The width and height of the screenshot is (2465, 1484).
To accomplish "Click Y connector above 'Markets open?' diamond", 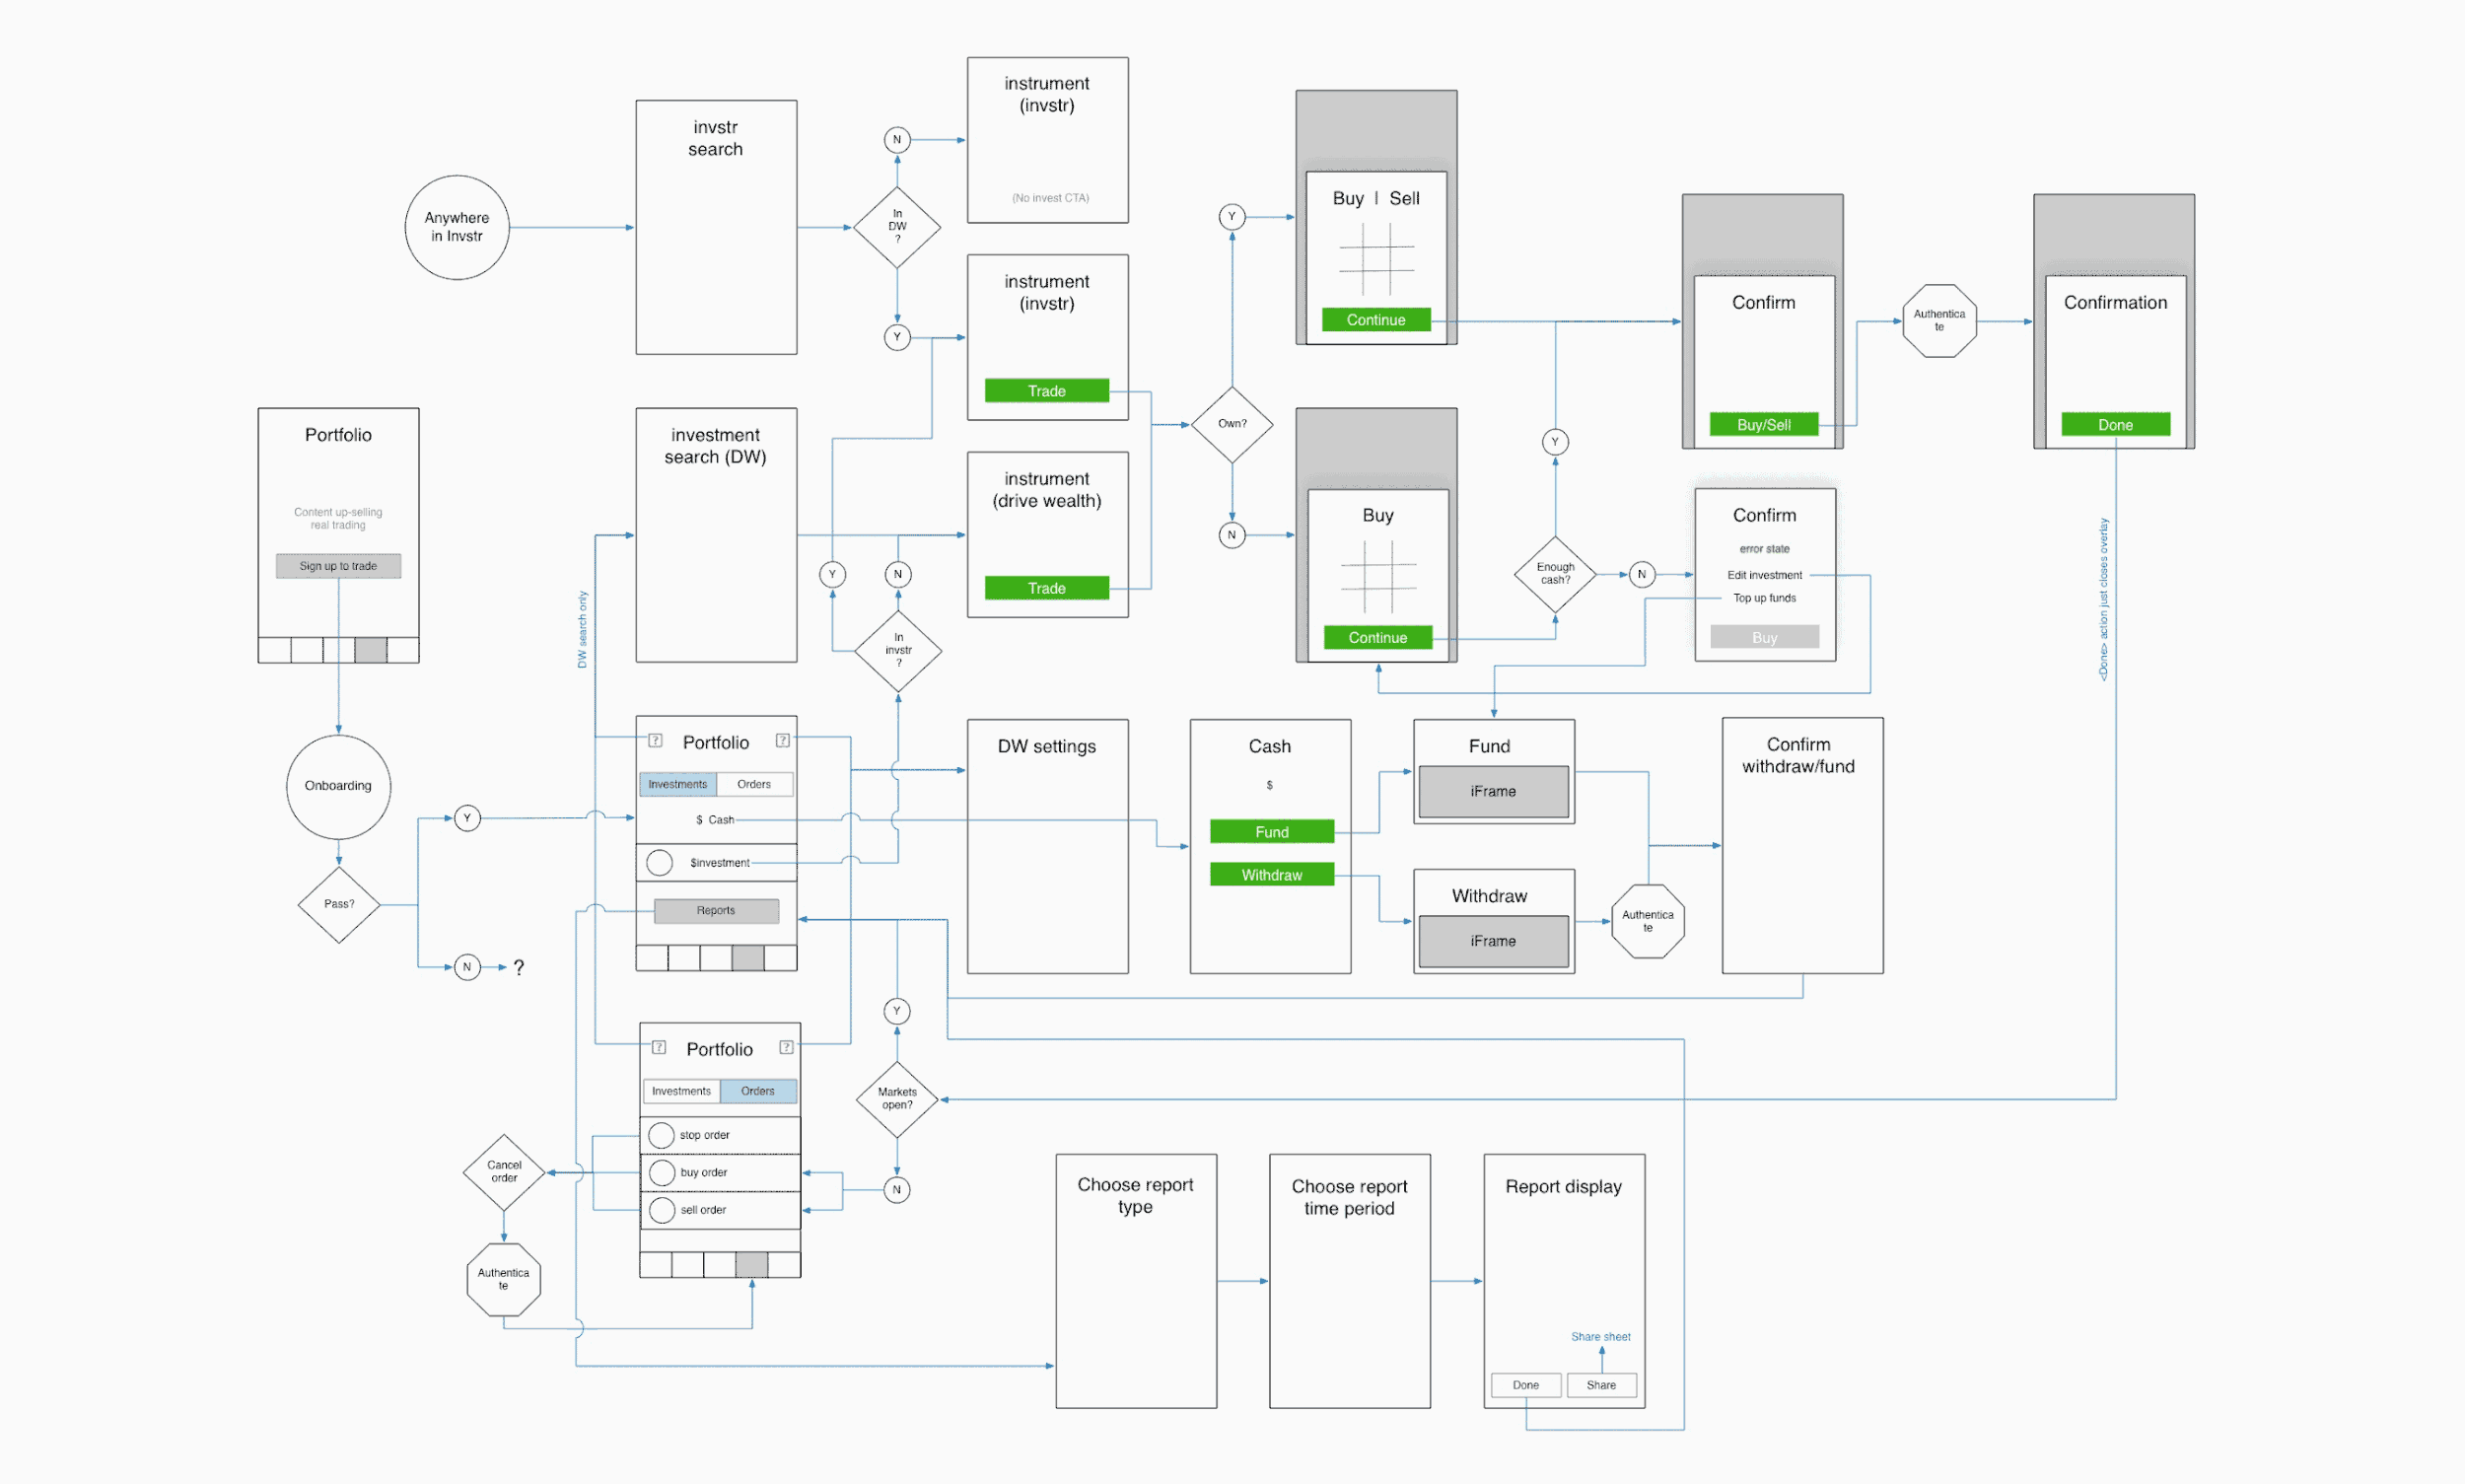I will pyautogui.click(x=897, y=1011).
